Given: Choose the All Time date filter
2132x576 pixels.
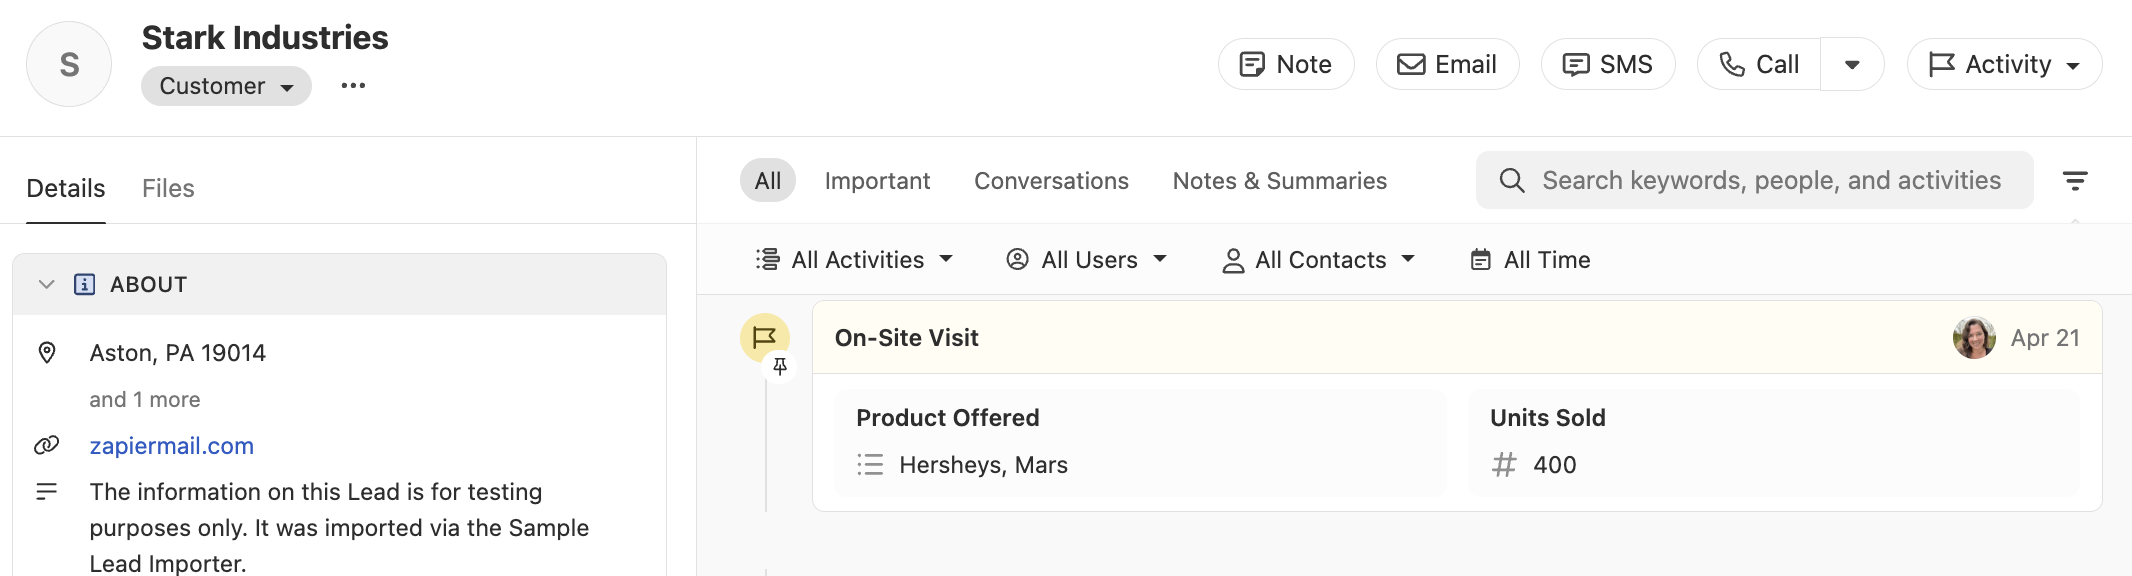Looking at the screenshot, I should pyautogui.click(x=1530, y=260).
